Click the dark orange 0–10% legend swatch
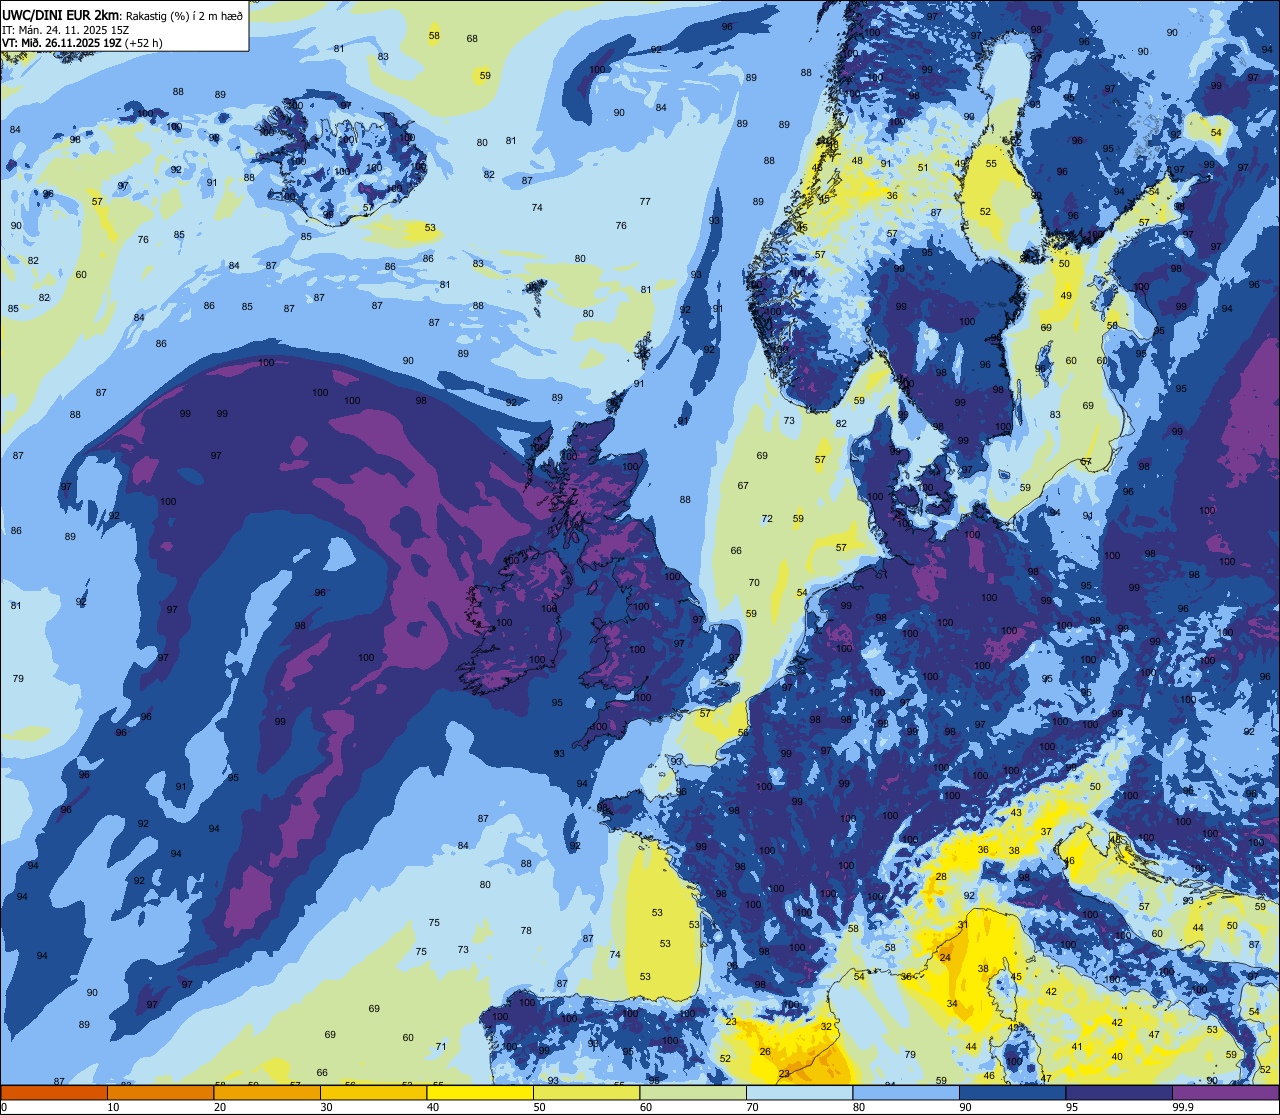 (54, 1092)
